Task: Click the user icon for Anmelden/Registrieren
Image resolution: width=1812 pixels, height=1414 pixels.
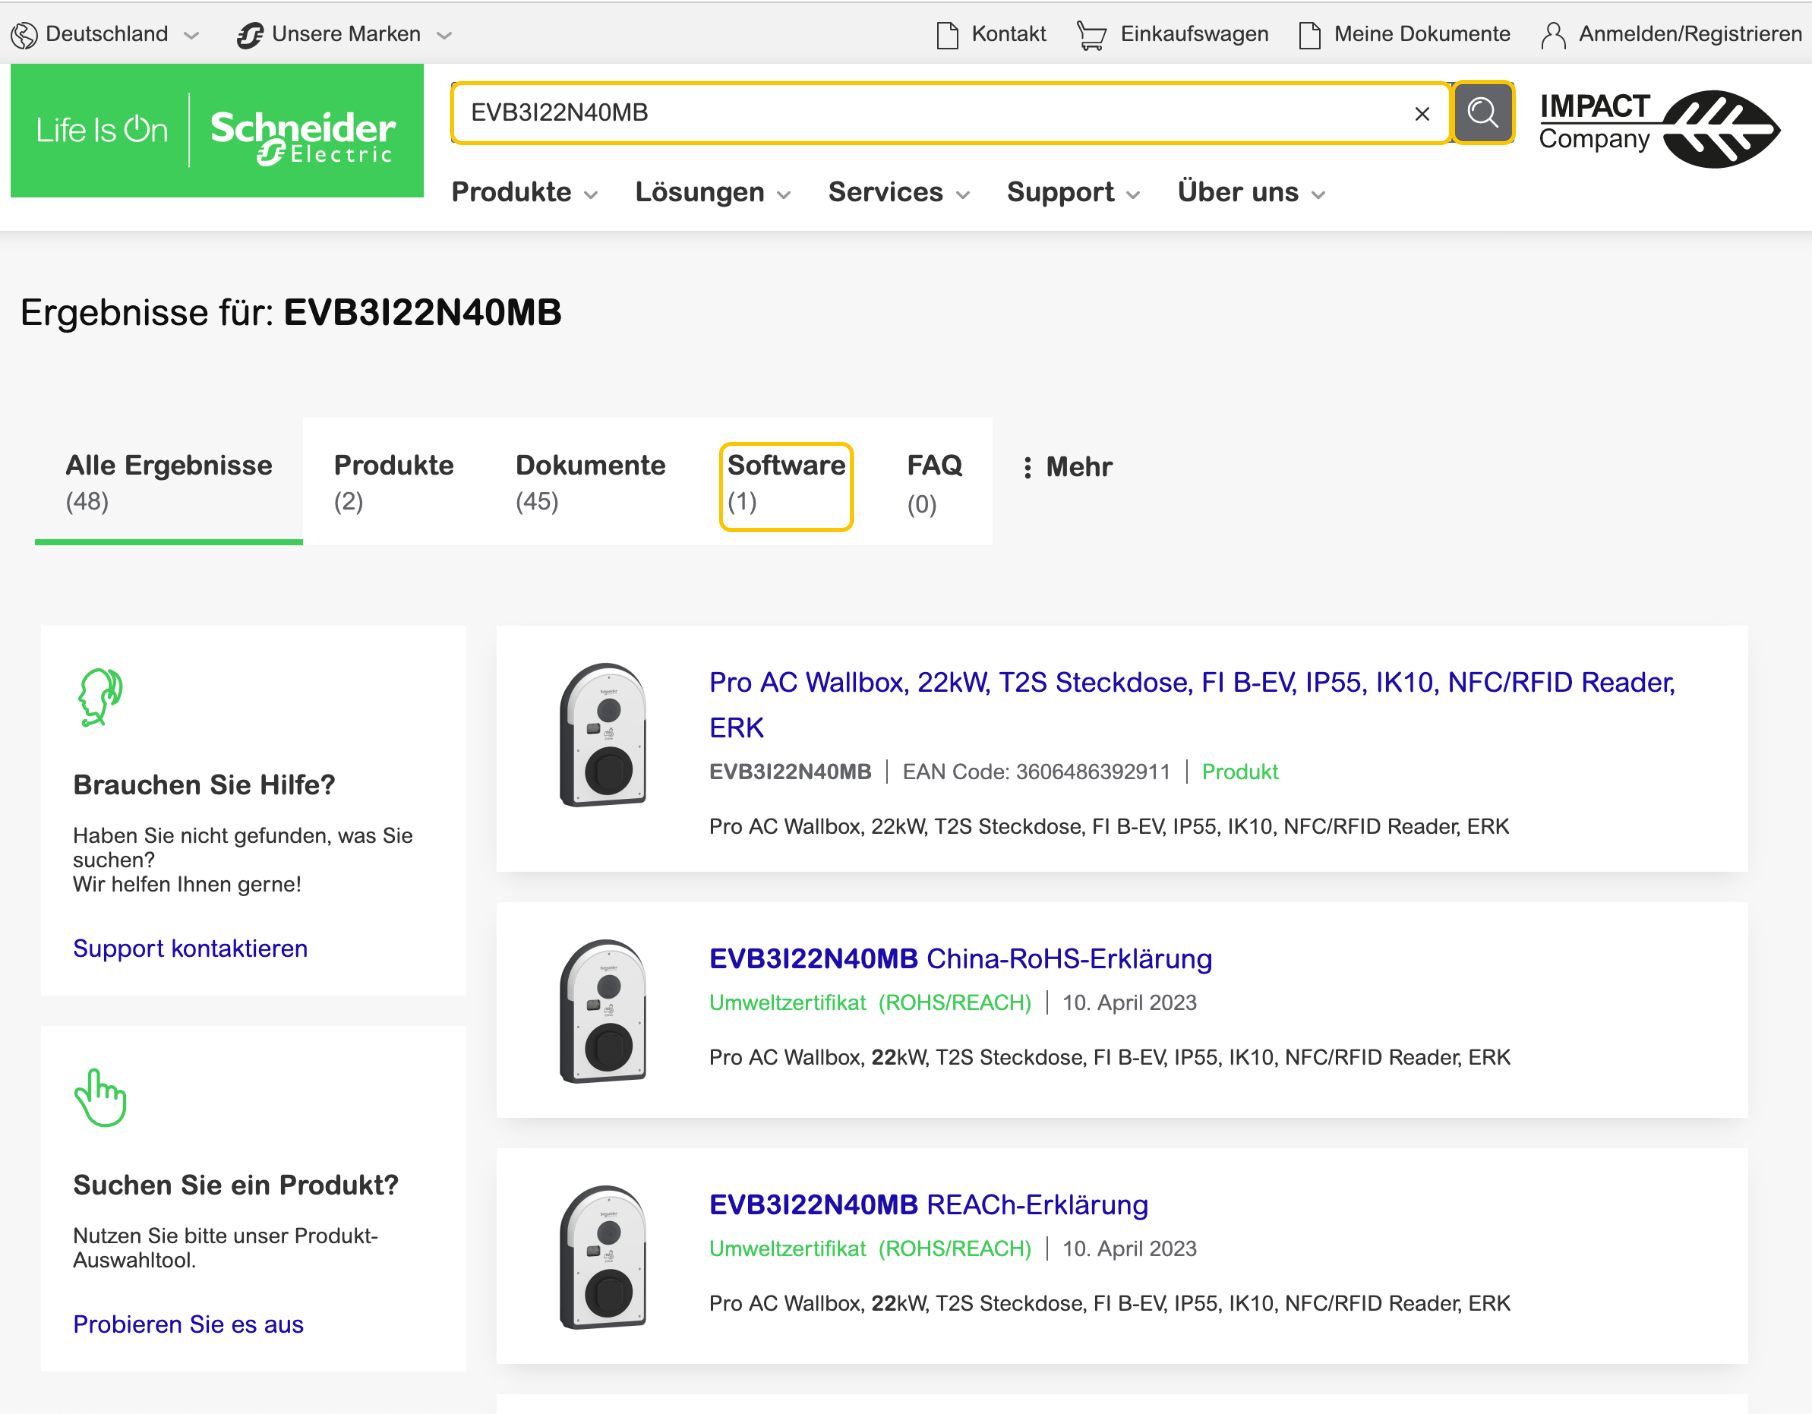Action: (1553, 35)
